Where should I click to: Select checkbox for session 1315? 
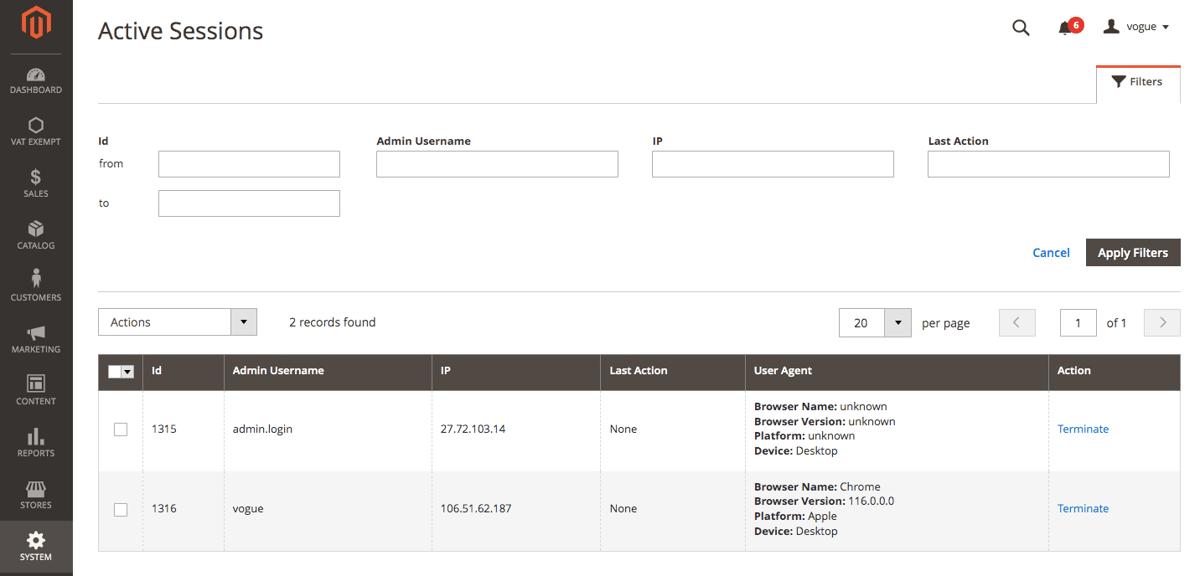click(121, 430)
